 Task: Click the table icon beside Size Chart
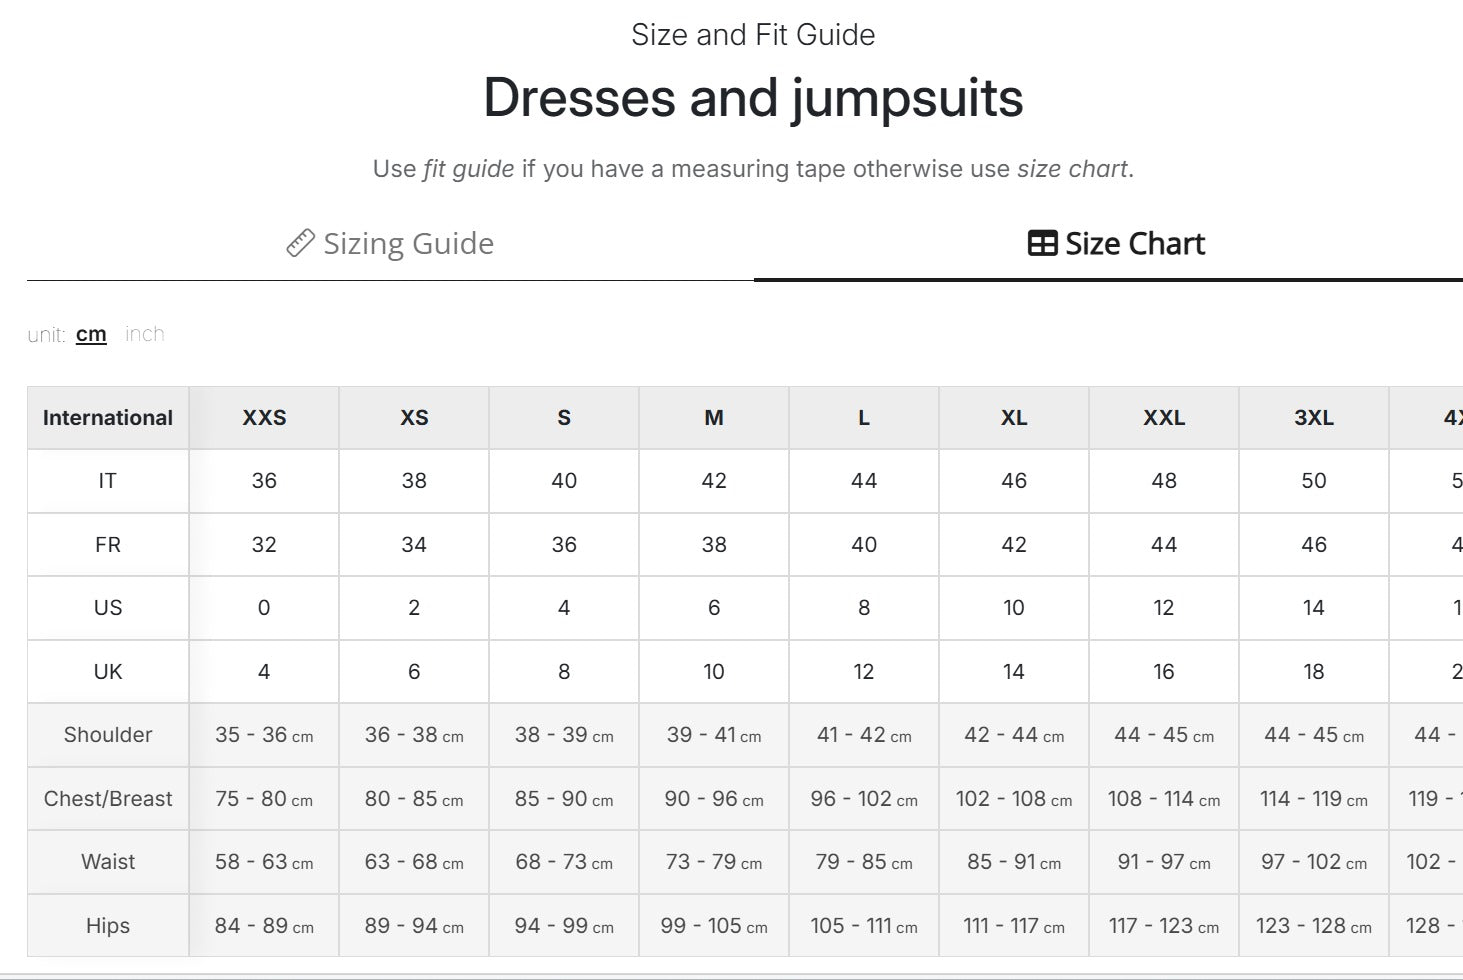pyautogui.click(x=1042, y=243)
